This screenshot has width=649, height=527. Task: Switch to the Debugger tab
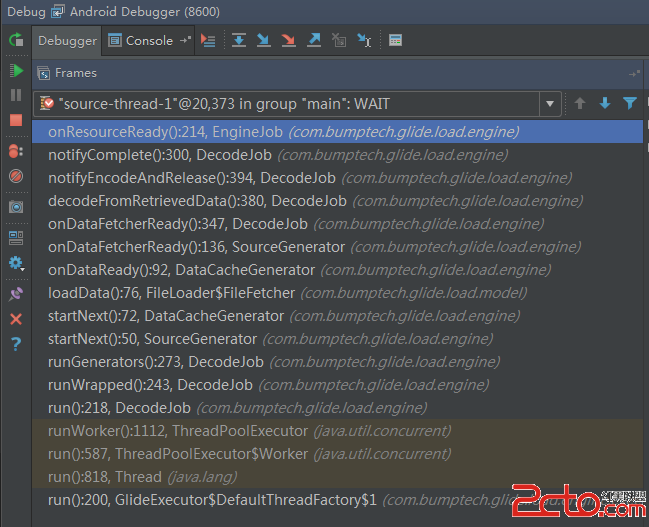[x=67, y=41]
